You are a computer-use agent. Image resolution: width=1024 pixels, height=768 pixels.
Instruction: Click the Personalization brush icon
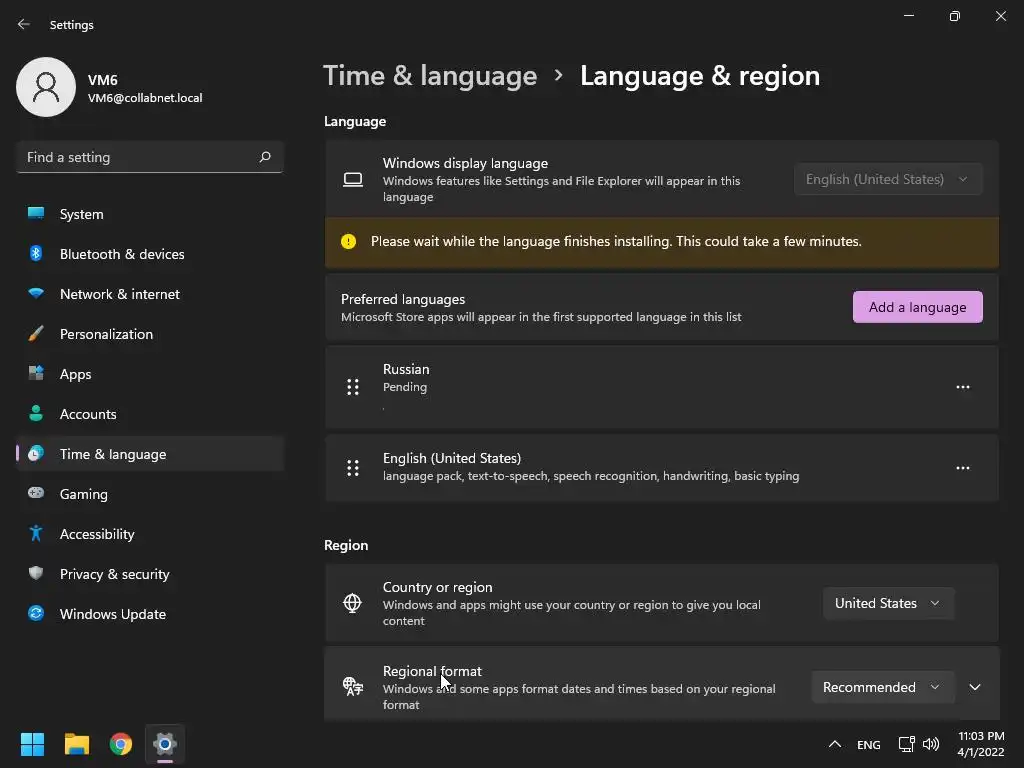click(x=36, y=334)
